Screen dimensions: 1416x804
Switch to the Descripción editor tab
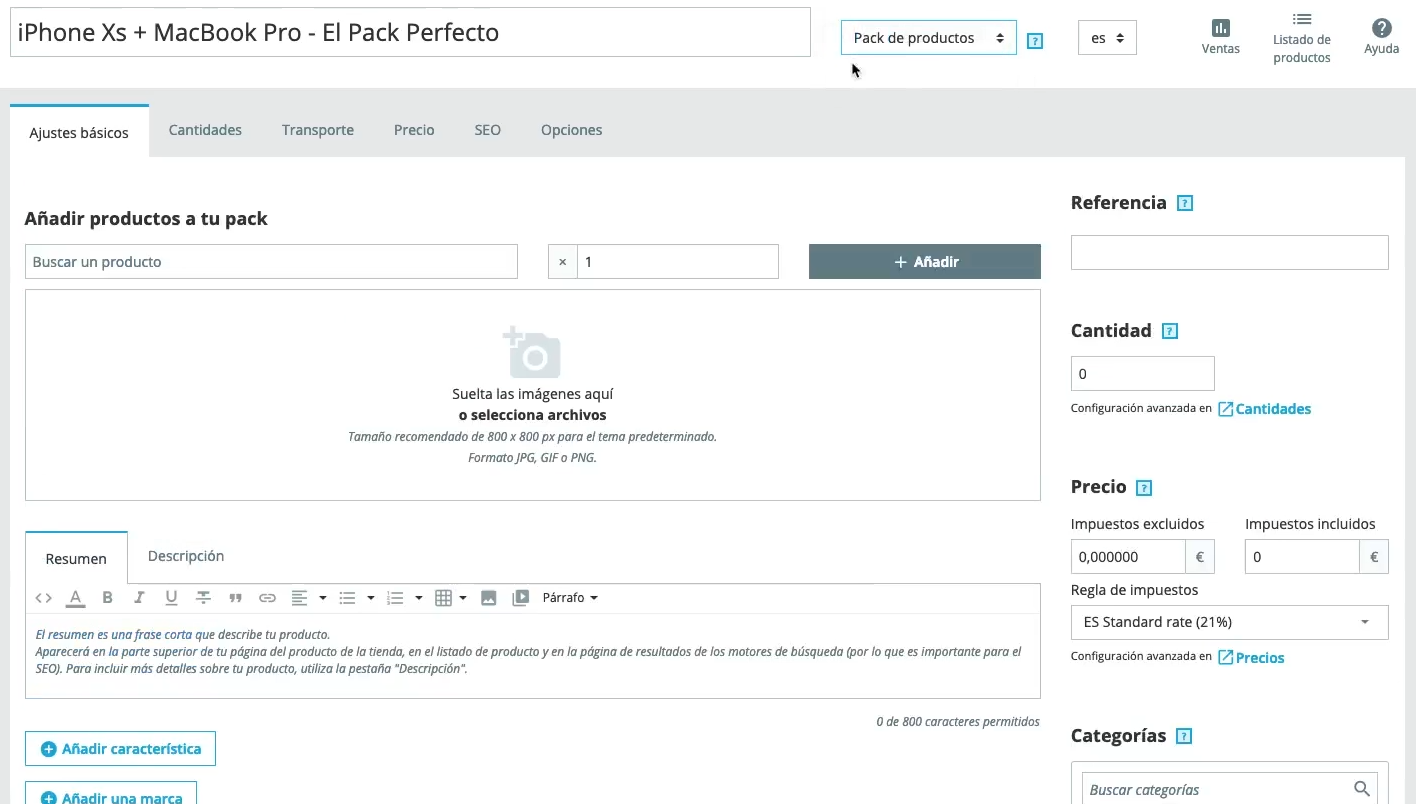coord(186,556)
